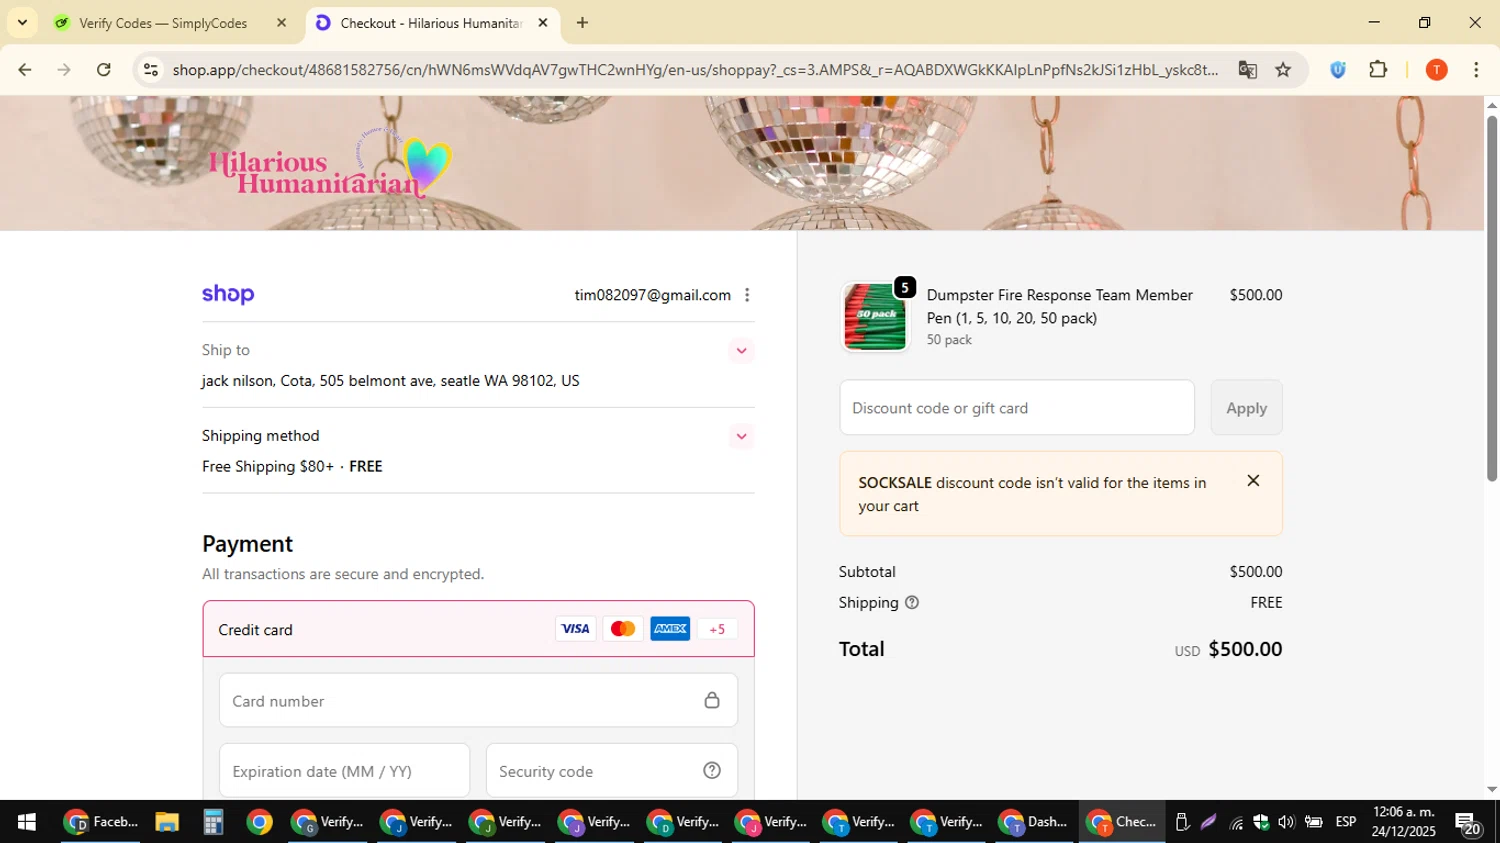Open the tab search dropdown
This screenshot has height=843, width=1500.
click(x=22, y=22)
